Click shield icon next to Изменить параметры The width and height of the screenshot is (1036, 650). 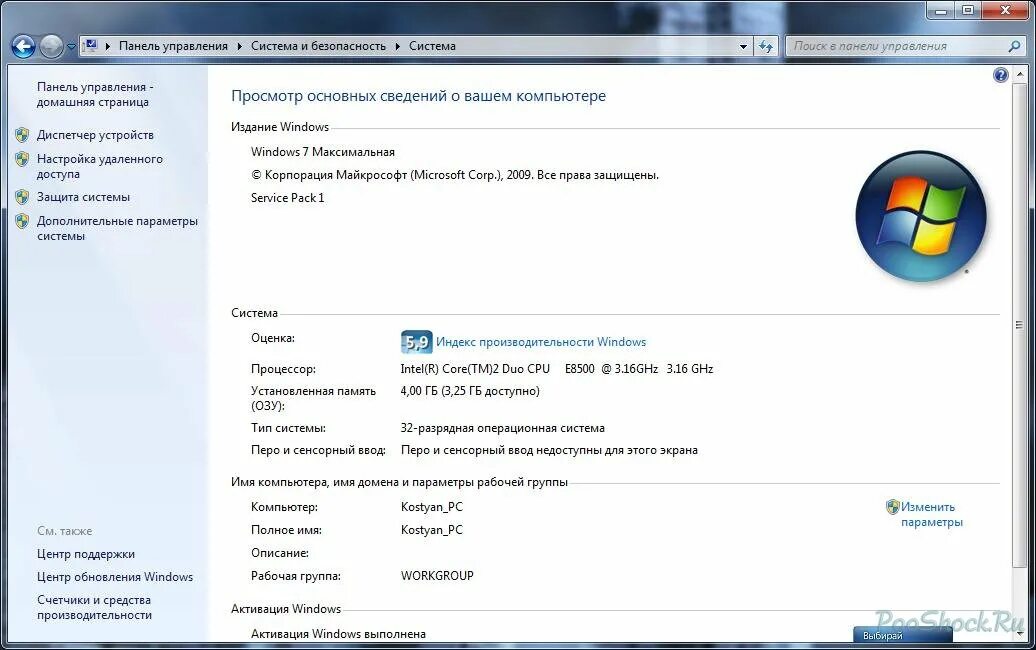click(x=893, y=507)
